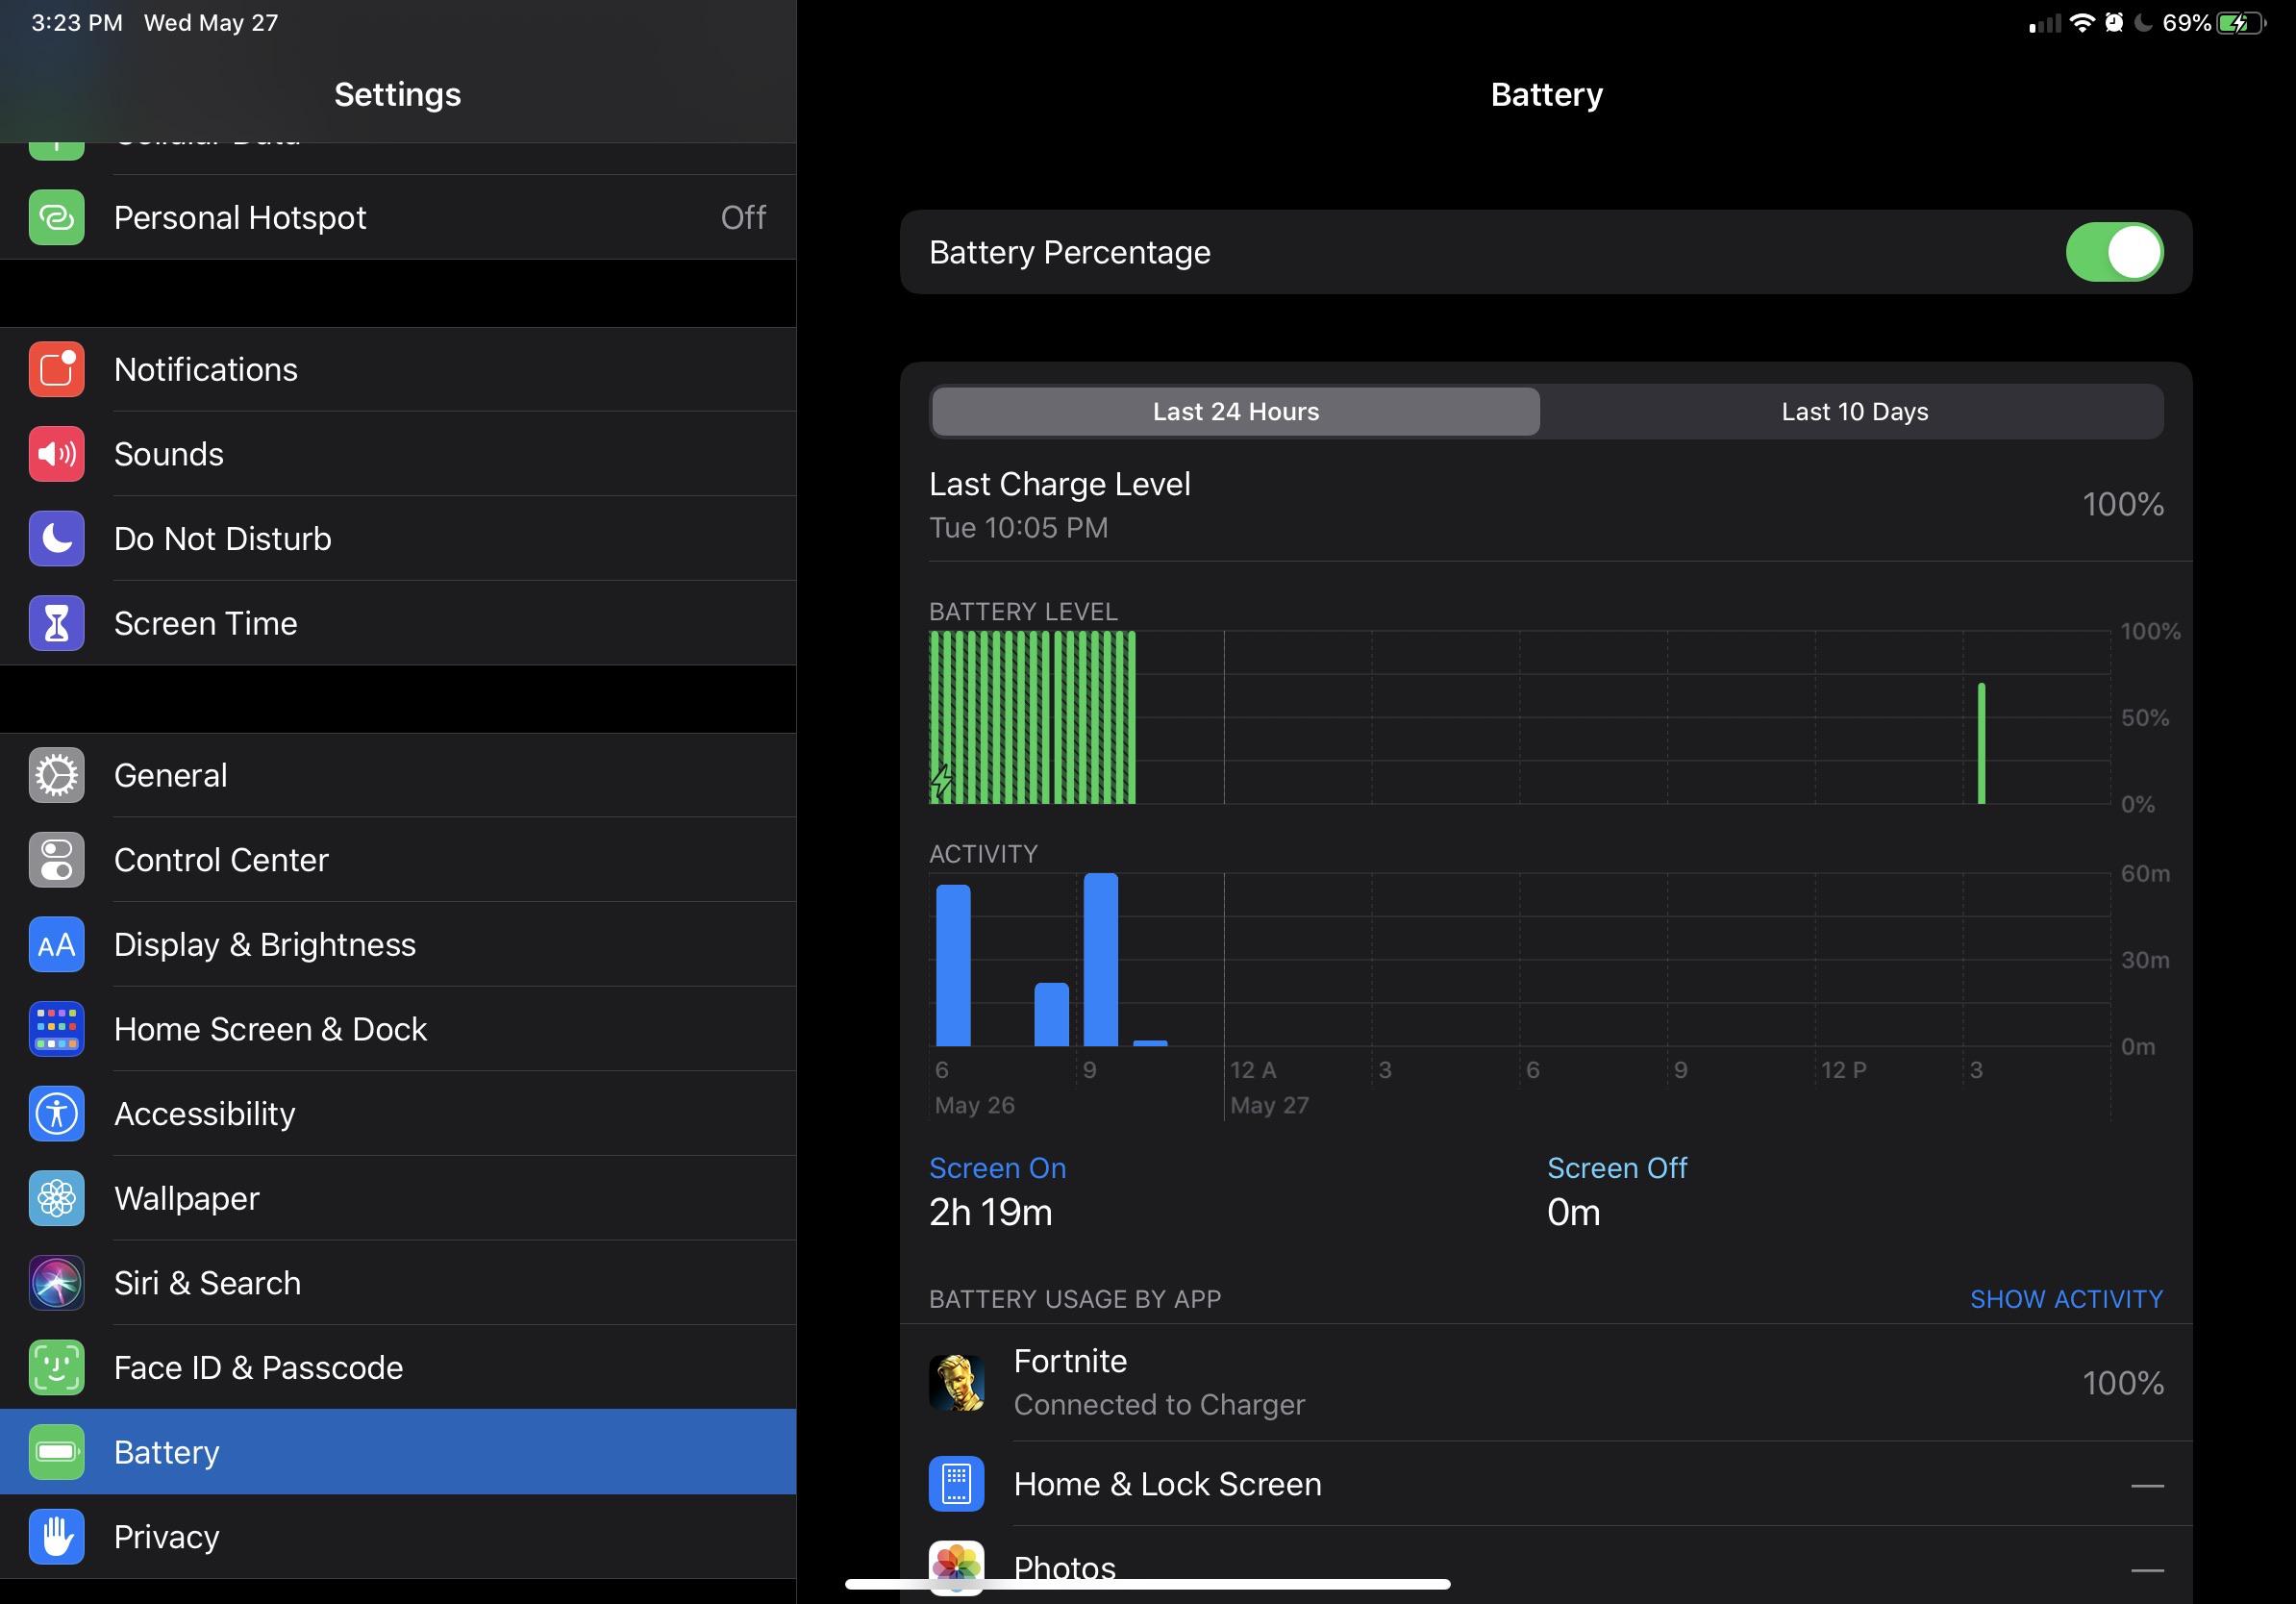The width and height of the screenshot is (2296, 1604).
Task: Open Face ID & Passcode icon
Action: (x=56, y=1367)
